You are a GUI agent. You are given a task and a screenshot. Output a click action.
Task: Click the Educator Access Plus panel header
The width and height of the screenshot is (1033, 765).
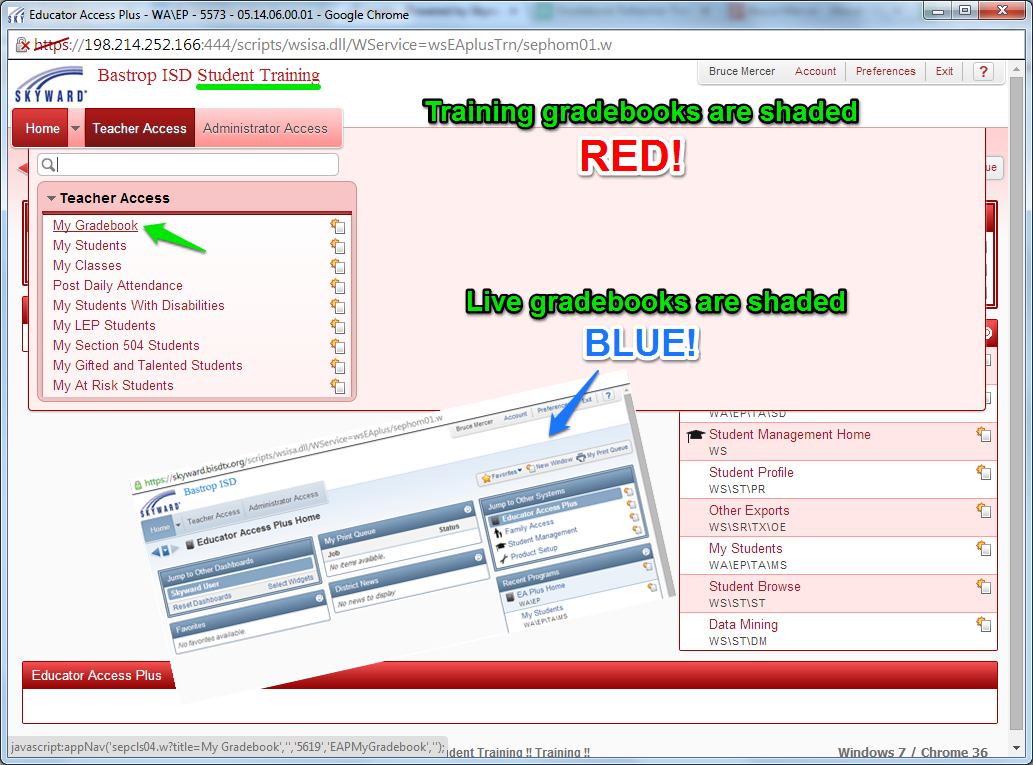click(510, 675)
